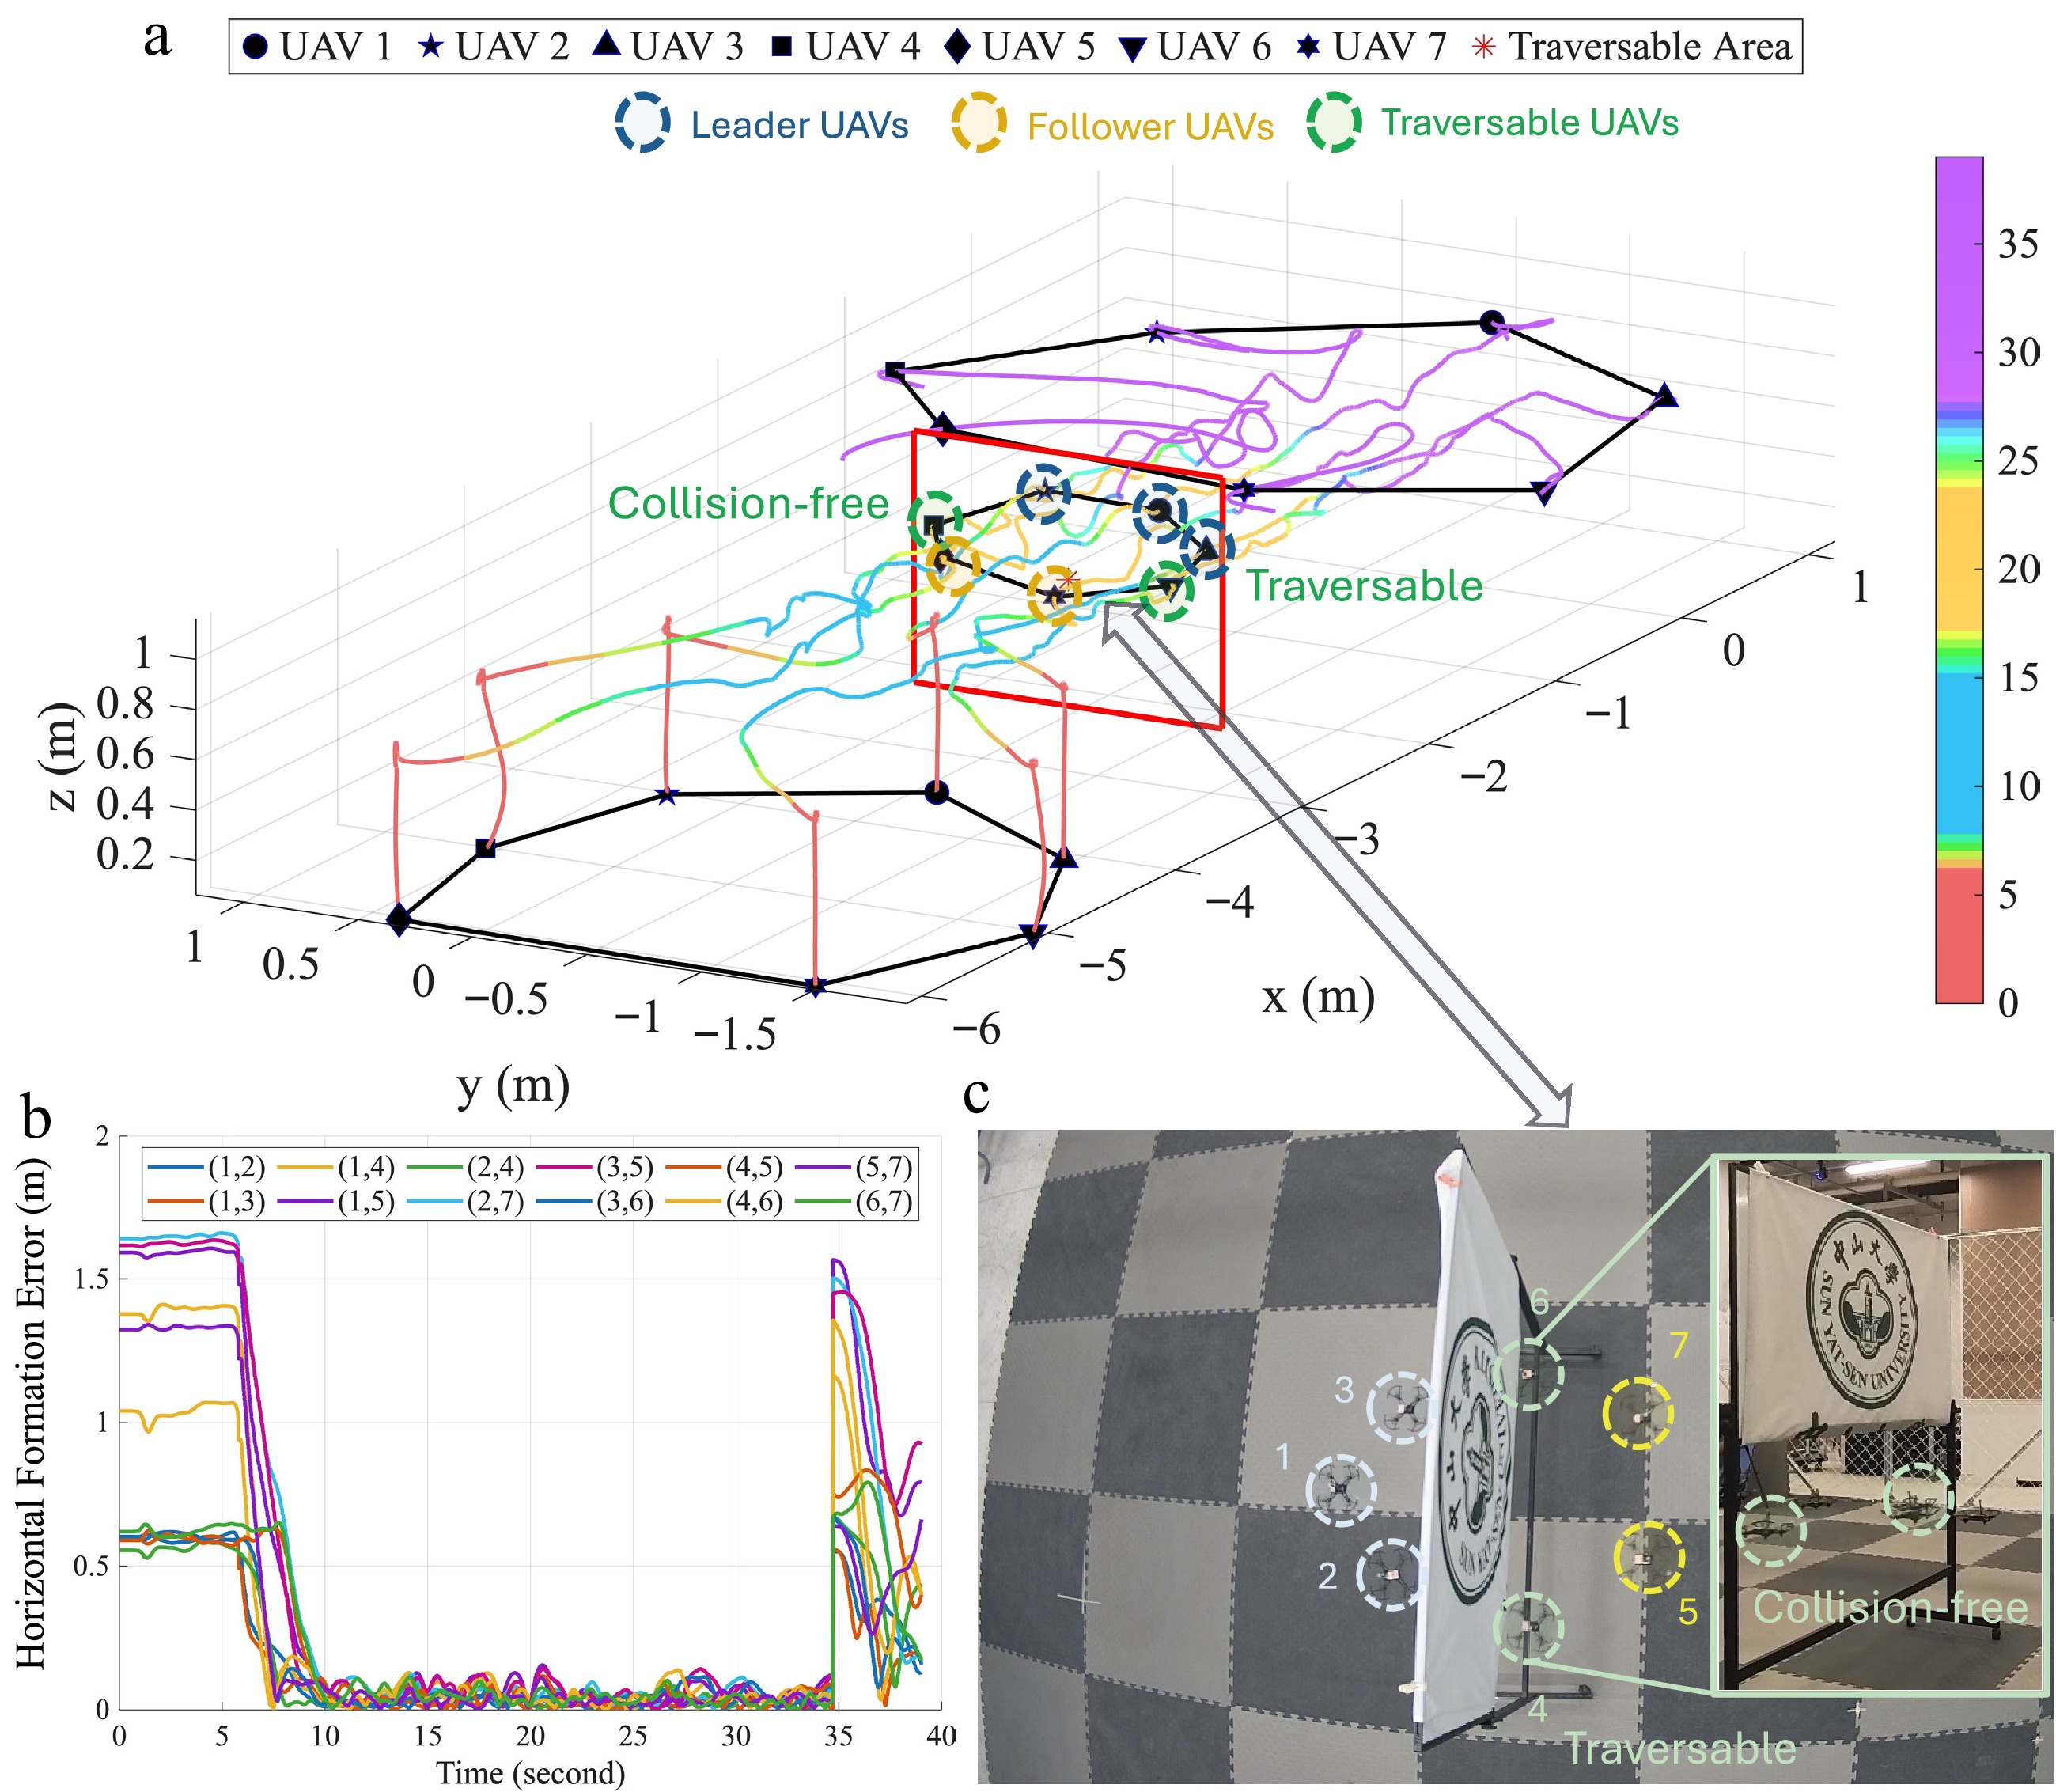2056x1792 pixels.
Task: Click the colorbar tick label 35
Action: tap(2017, 244)
